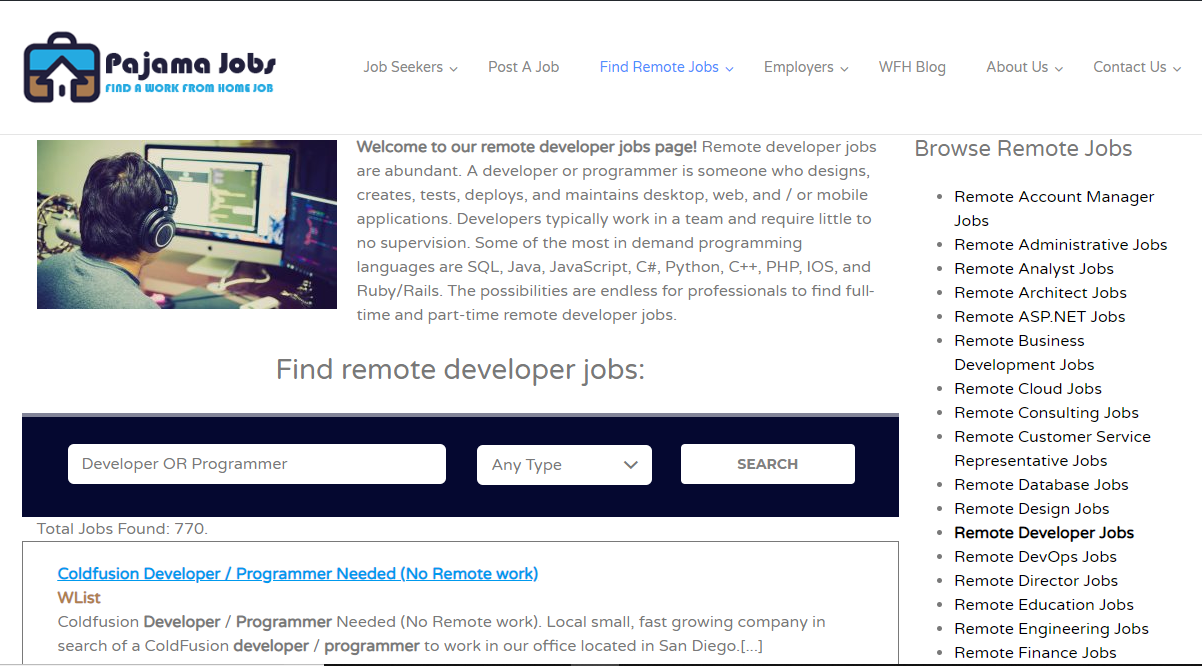Open the Post A Job page
The height and width of the screenshot is (666, 1202).
(523, 67)
